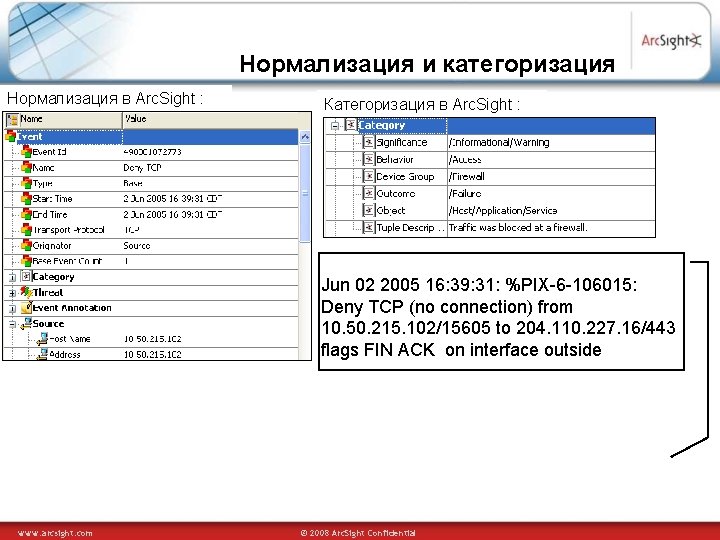Click the Host Name row icon

[42, 339]
